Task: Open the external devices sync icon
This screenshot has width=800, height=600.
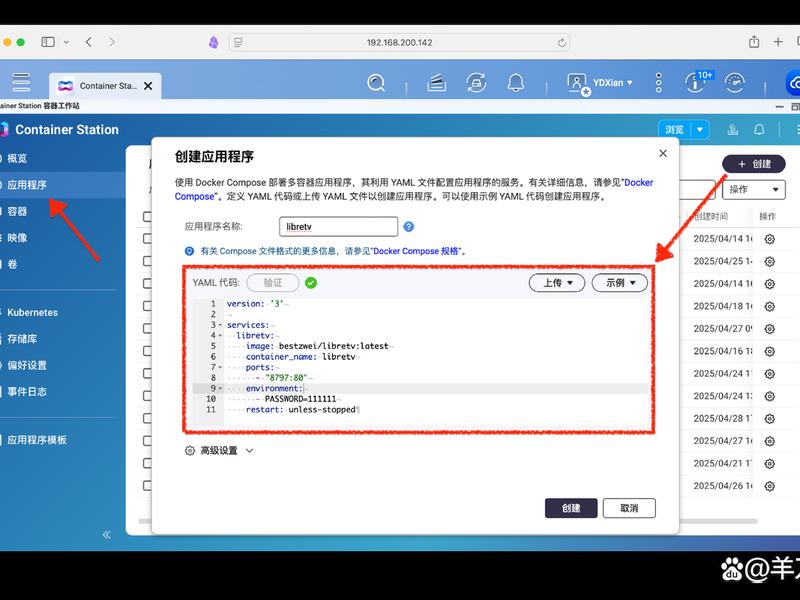Action: coord(476,83)
